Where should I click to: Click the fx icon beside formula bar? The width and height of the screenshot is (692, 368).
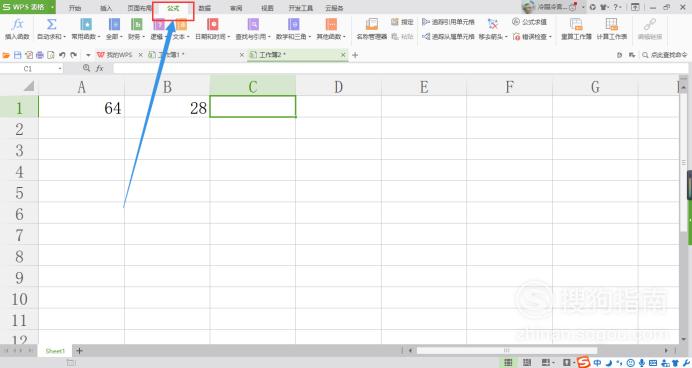coord(100,68)
